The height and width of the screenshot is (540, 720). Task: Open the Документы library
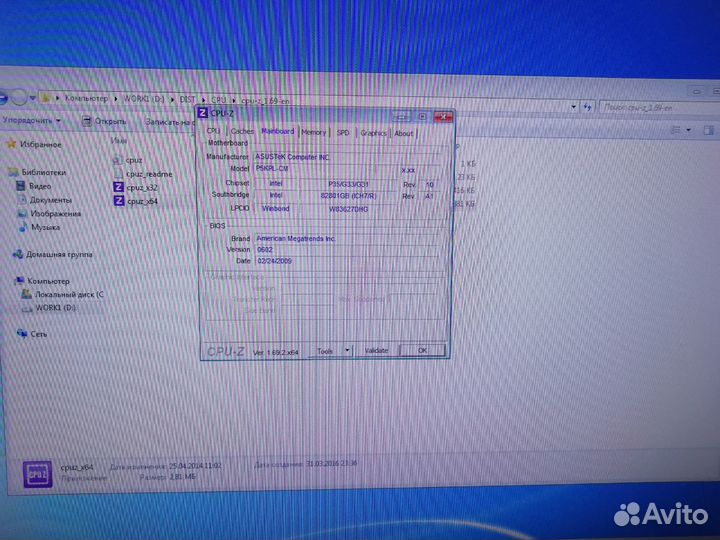click(x=51, y=200)
